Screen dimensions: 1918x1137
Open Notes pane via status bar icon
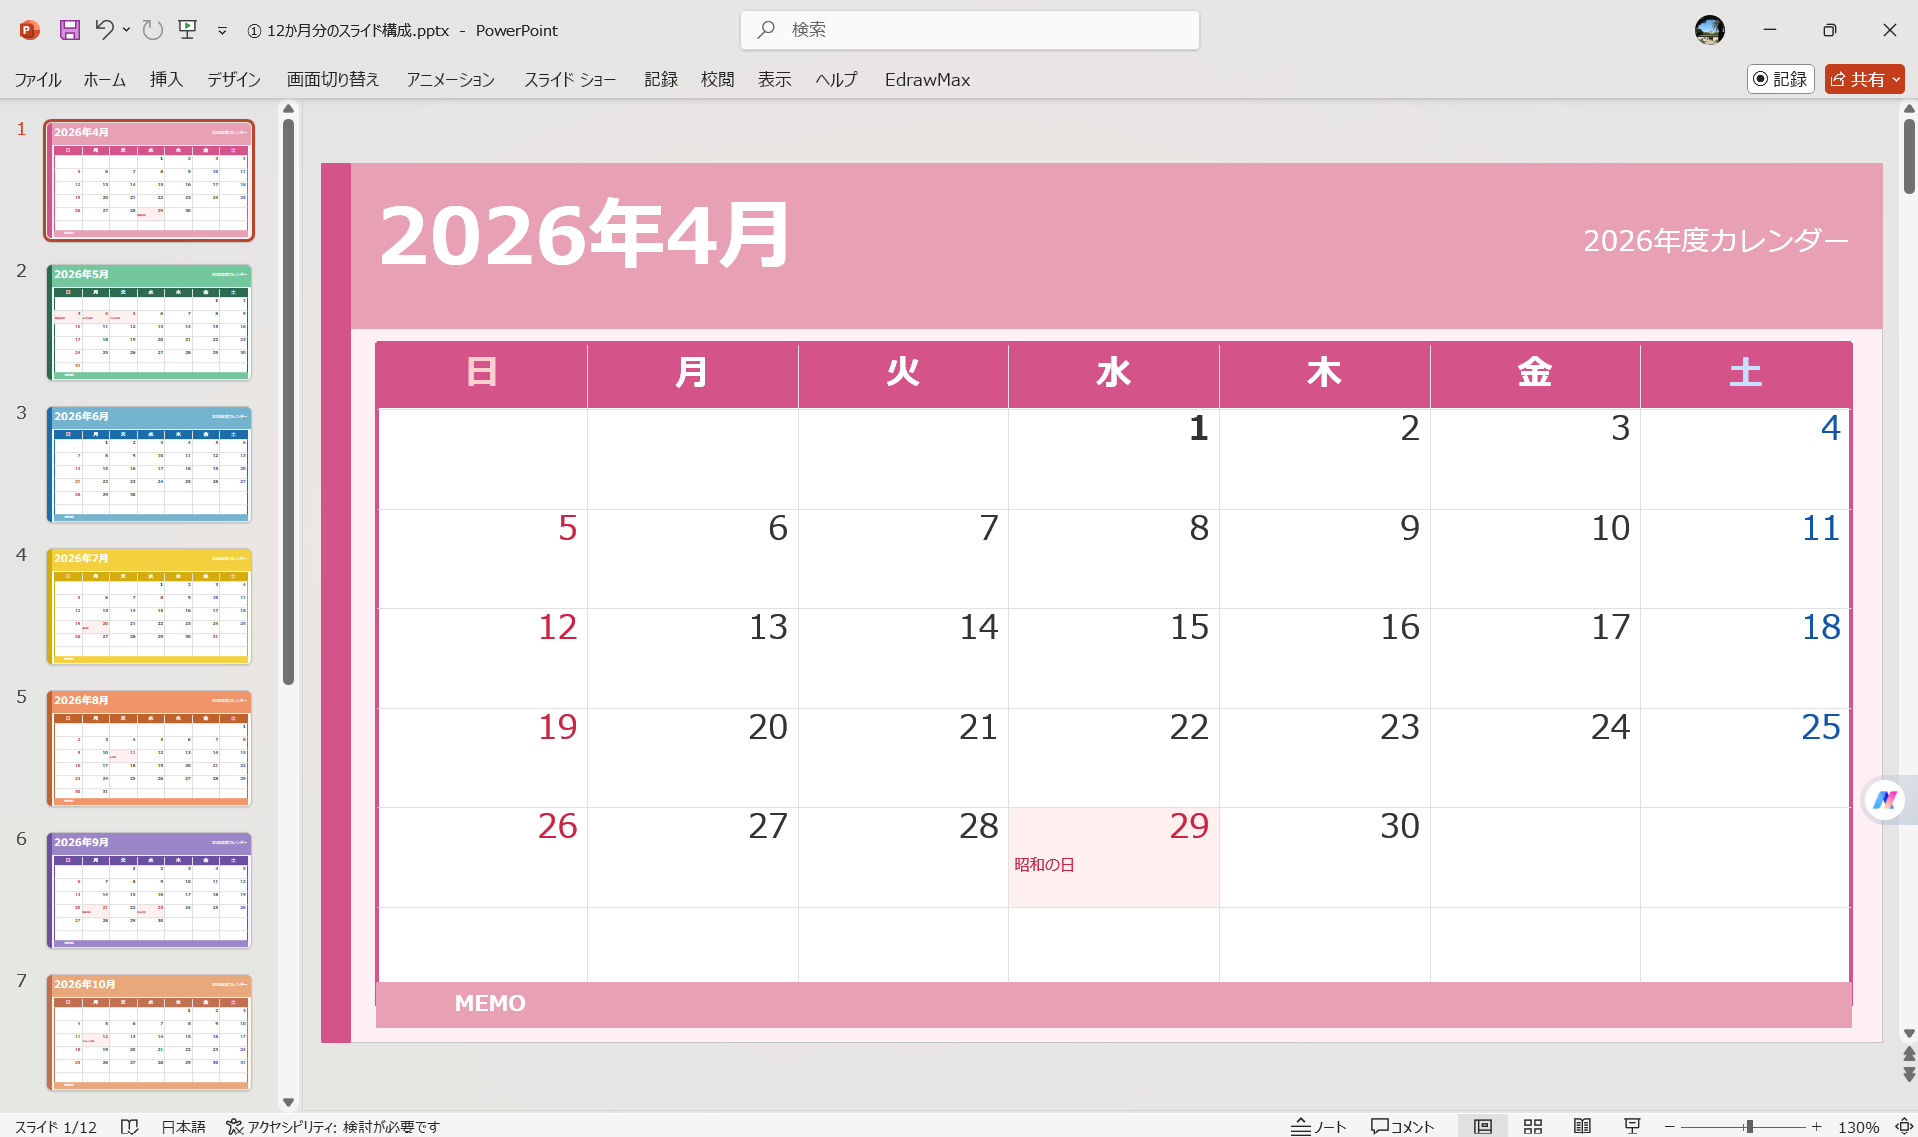point(1319,1126)
